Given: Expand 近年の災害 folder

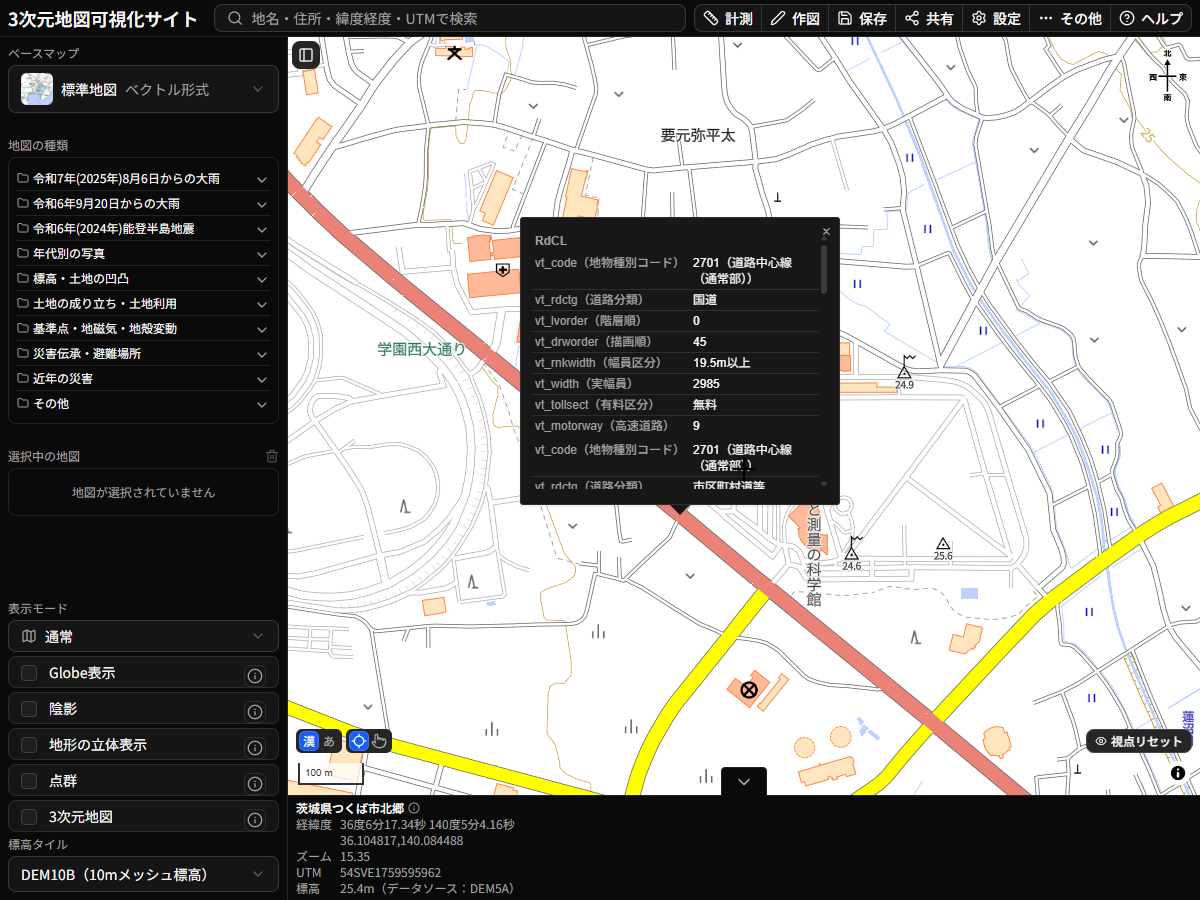Looking at the screenshot, I should pyautogui.click(x=143, y=379).
